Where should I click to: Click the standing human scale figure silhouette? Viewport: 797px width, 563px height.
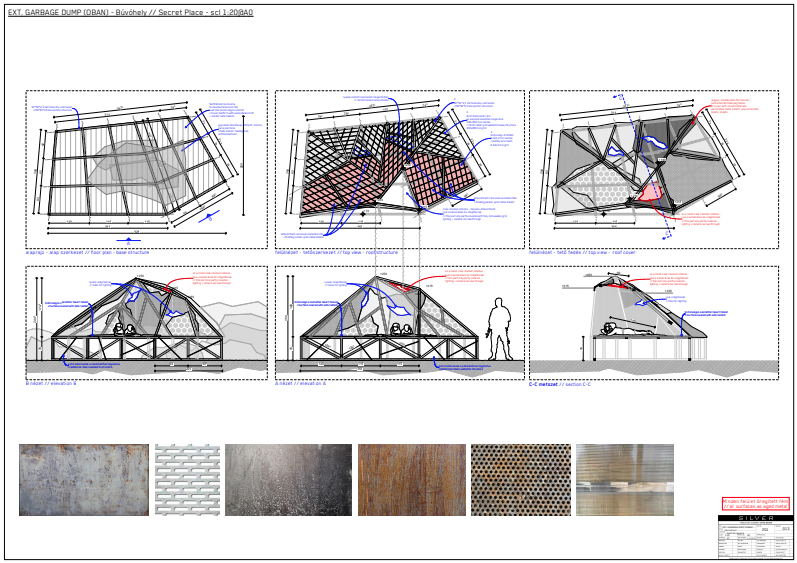point(499,329)
